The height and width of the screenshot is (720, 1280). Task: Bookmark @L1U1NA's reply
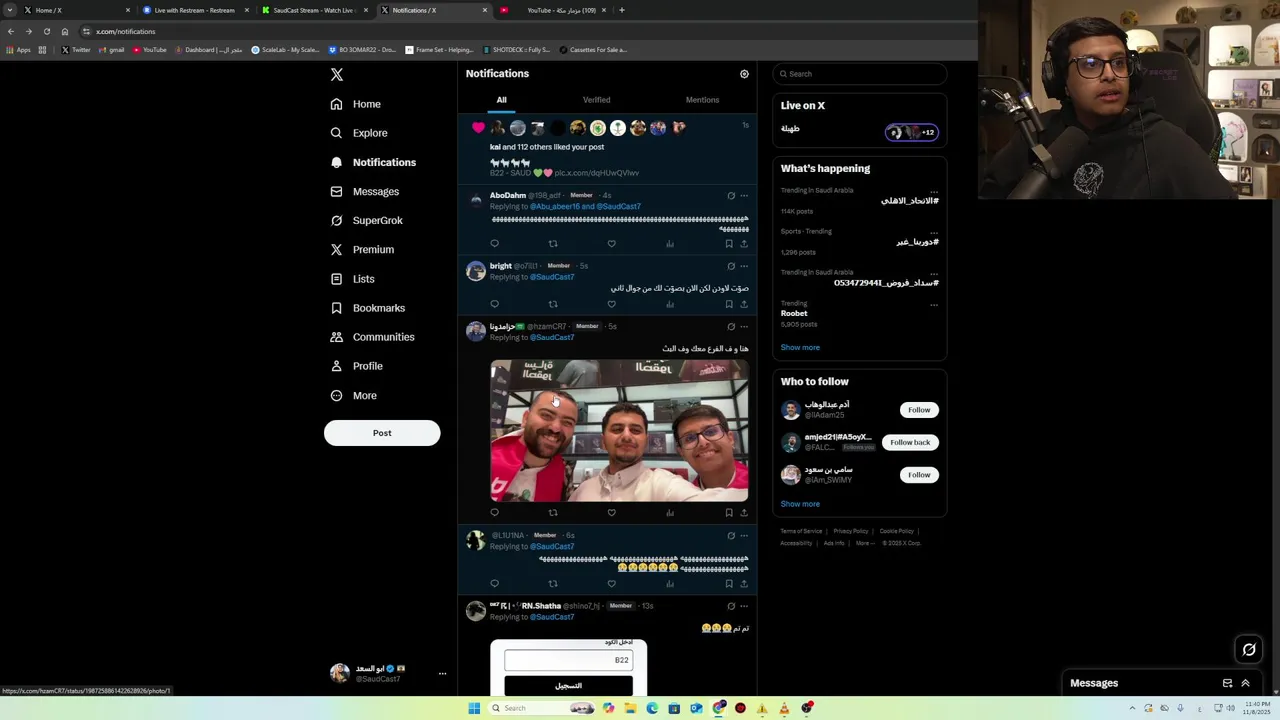729,583
